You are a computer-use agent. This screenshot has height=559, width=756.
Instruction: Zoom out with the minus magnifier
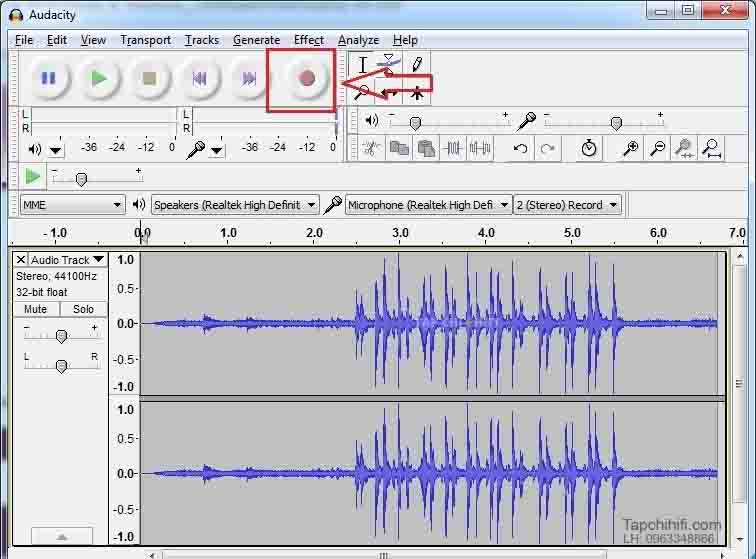[658, 148]
